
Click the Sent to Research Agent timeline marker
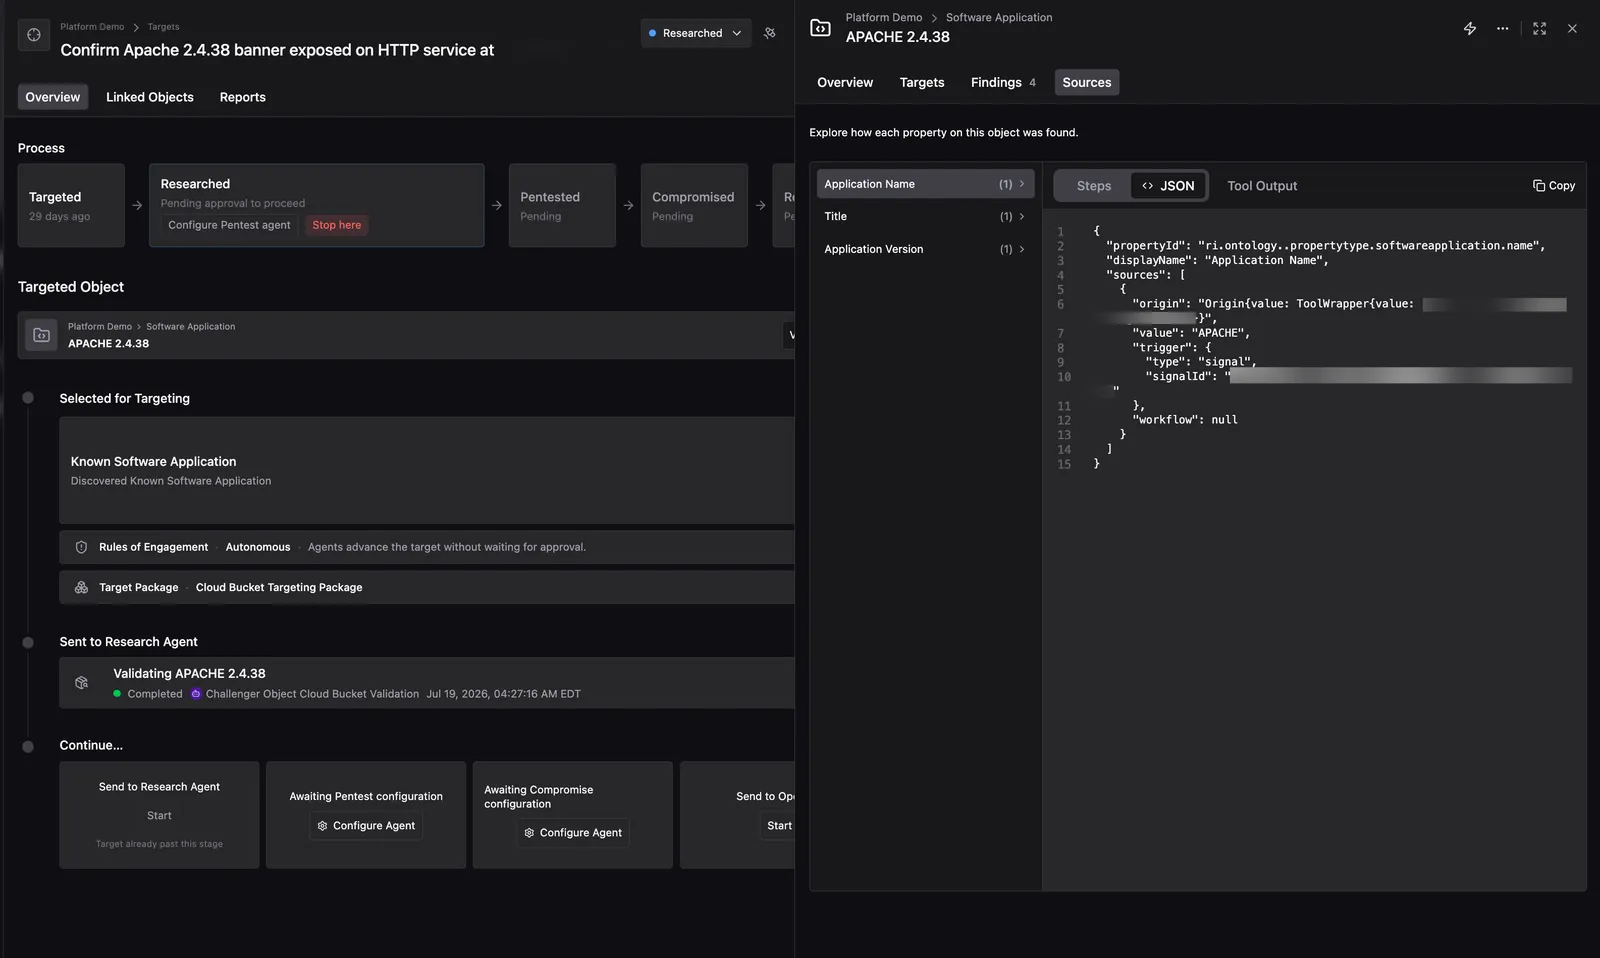click(x=28, y=642)
